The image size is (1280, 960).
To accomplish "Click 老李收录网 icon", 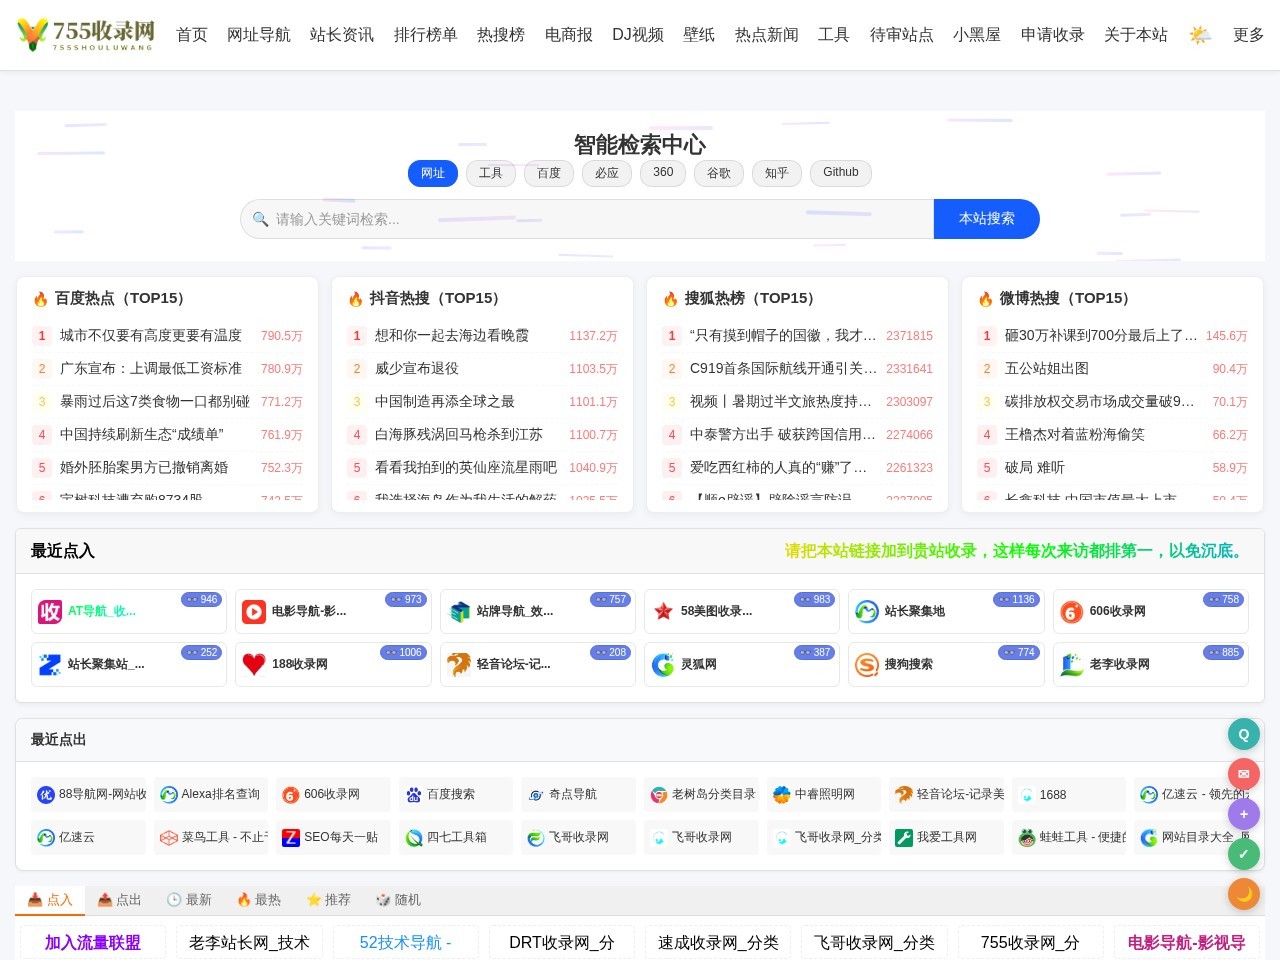I will [x=1072, y=664].
